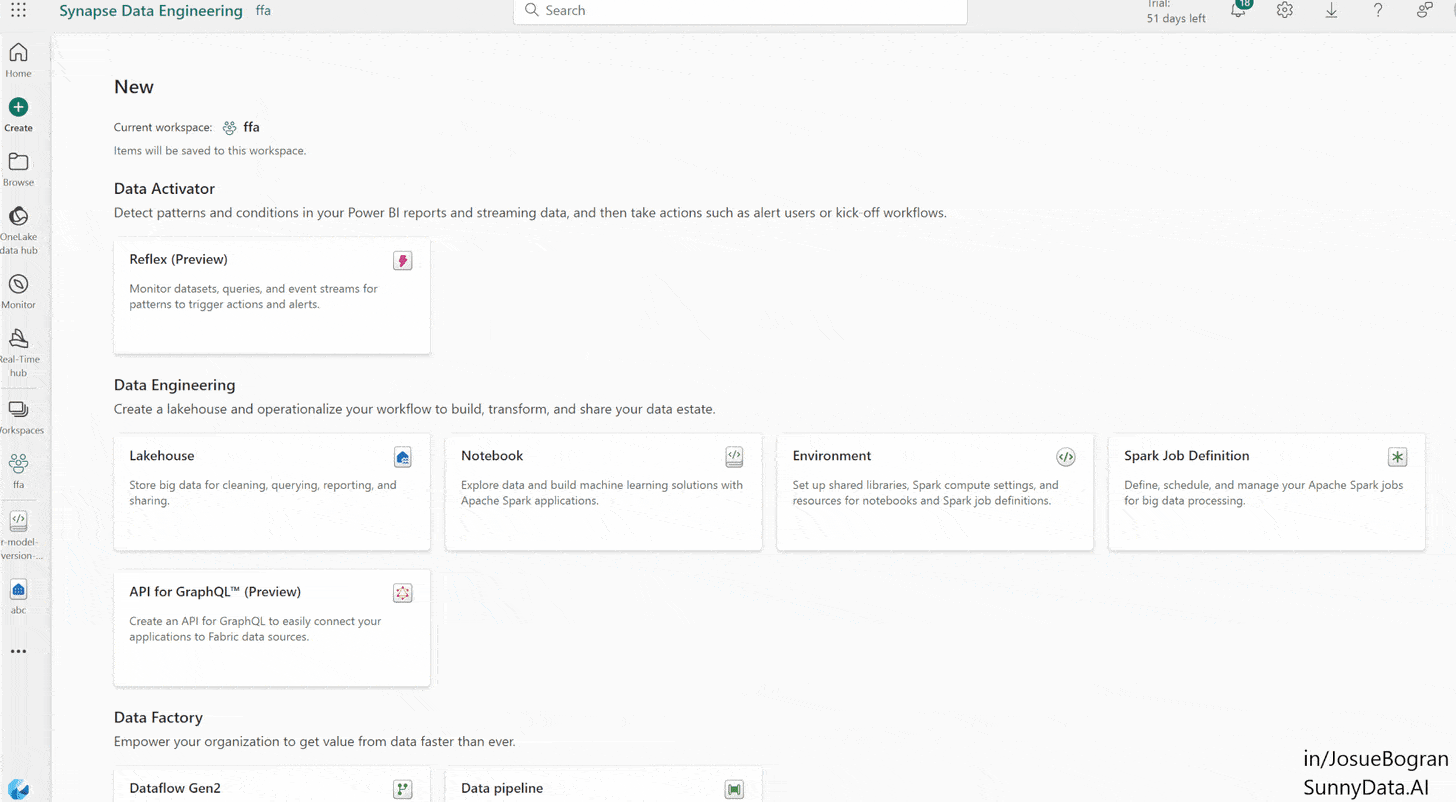Click the Reflex lightning icon
The height and width of the screenshot is (802, 1456).
pos(403,261)
